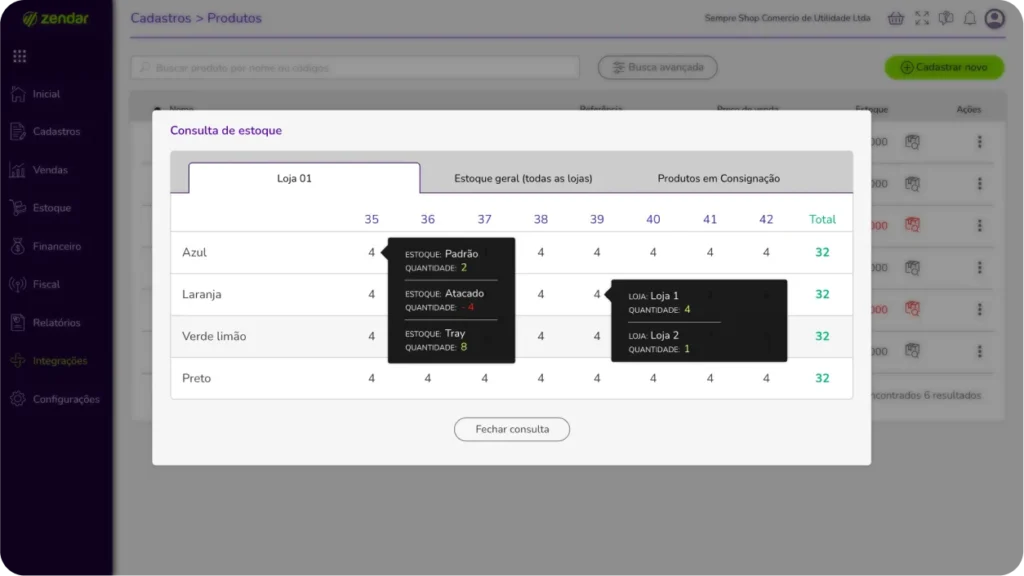This screenshot has height=576, width=1024.
Task: Open Busca avançada filter options
Action: click(x=657, y=67)
